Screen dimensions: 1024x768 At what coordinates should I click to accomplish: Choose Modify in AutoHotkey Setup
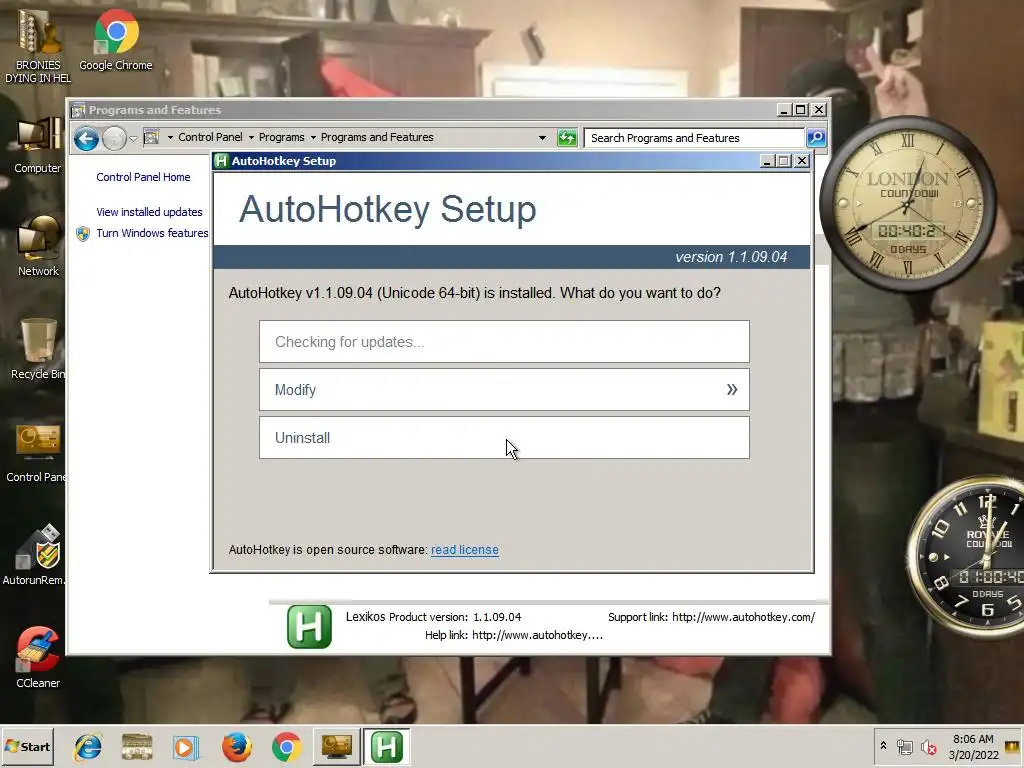pyautogui.click(x=504, y=390)
